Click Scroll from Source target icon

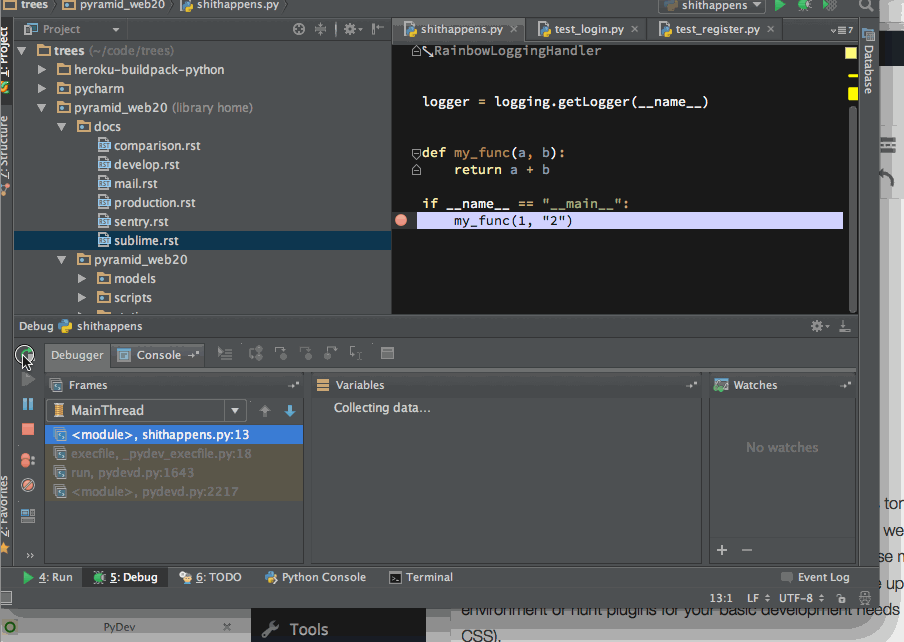299,29
